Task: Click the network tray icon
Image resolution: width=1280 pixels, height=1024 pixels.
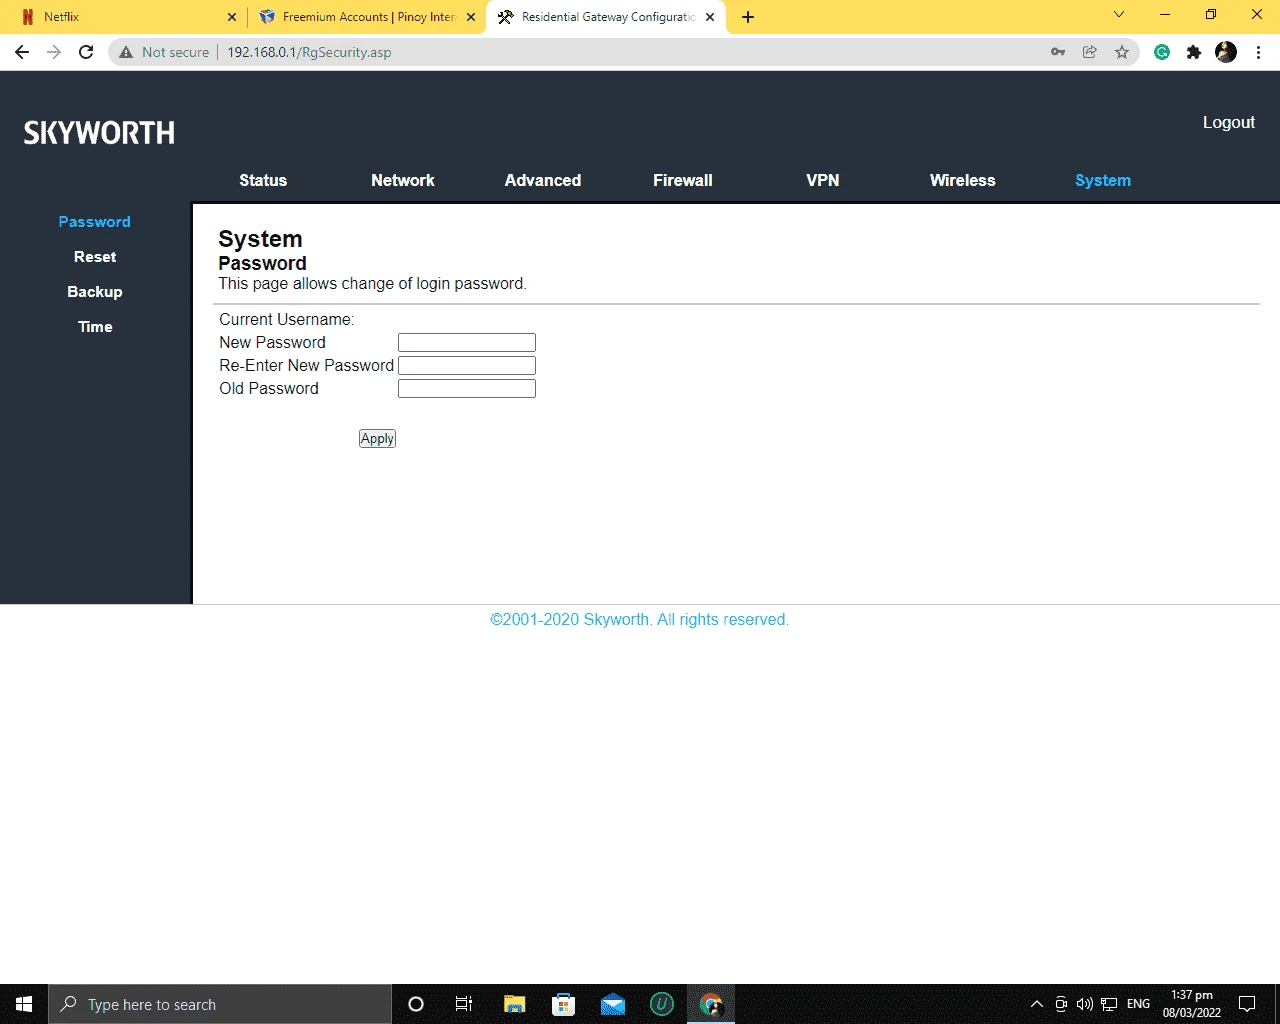Action: (x=1109, y=1004)
